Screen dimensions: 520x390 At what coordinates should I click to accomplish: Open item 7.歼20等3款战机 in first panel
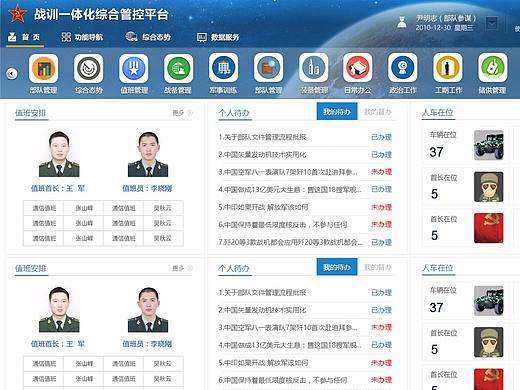[x=290, y=242]
